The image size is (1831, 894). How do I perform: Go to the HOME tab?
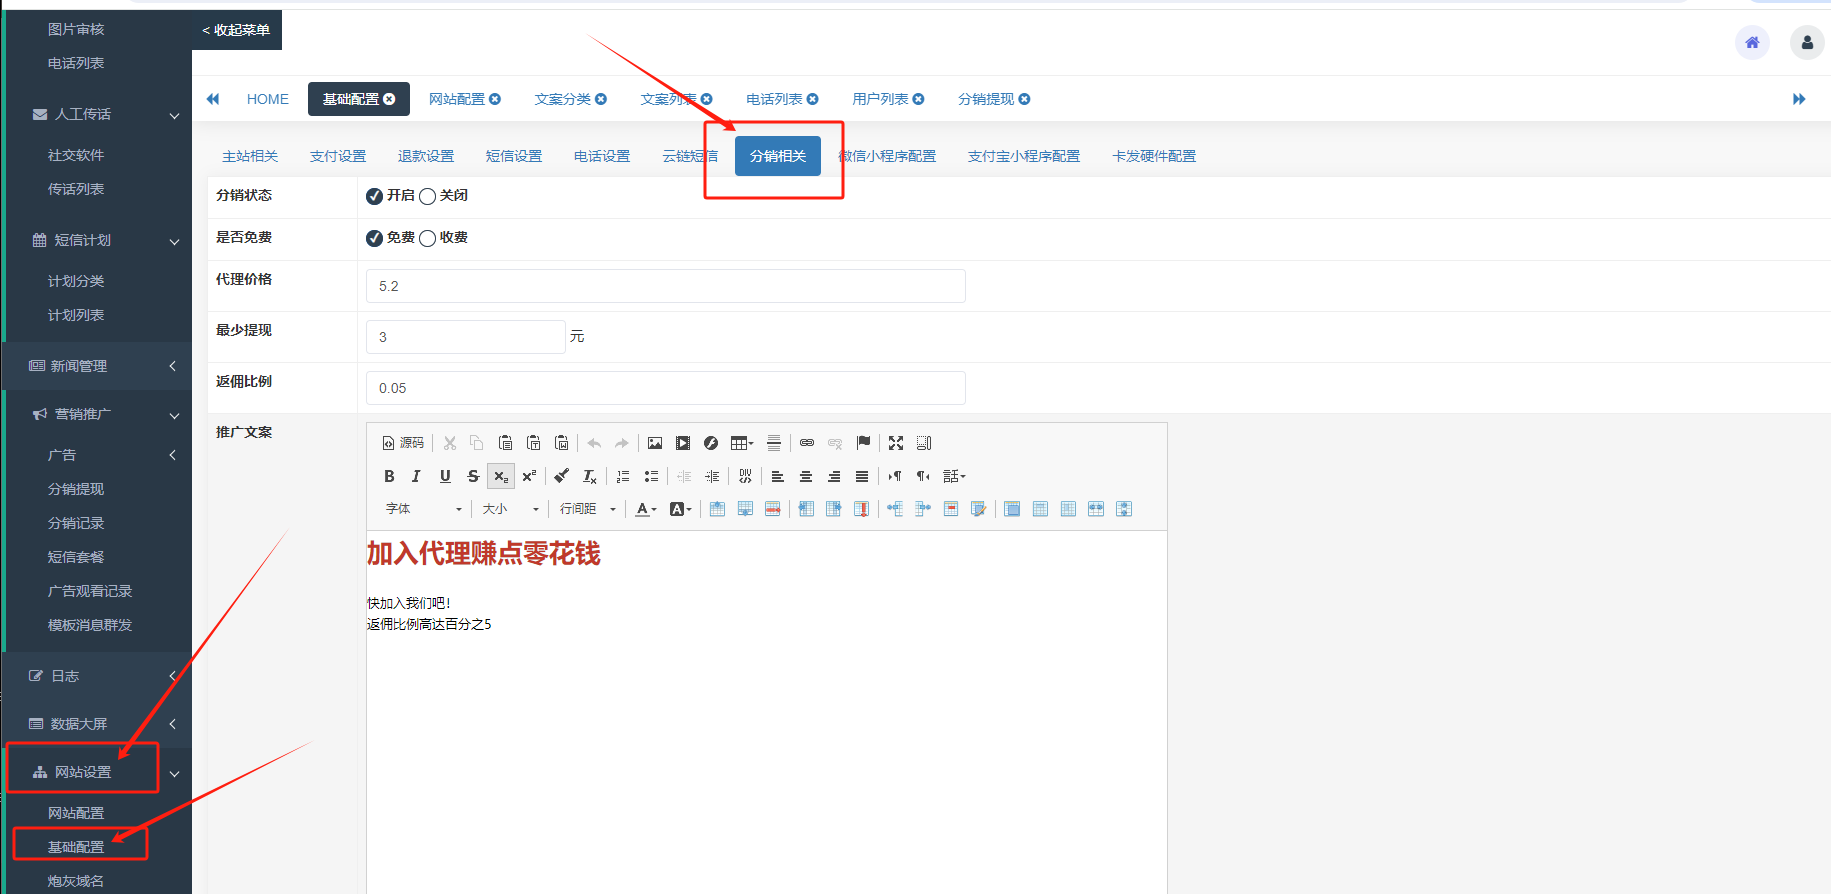tap(267, 99)
